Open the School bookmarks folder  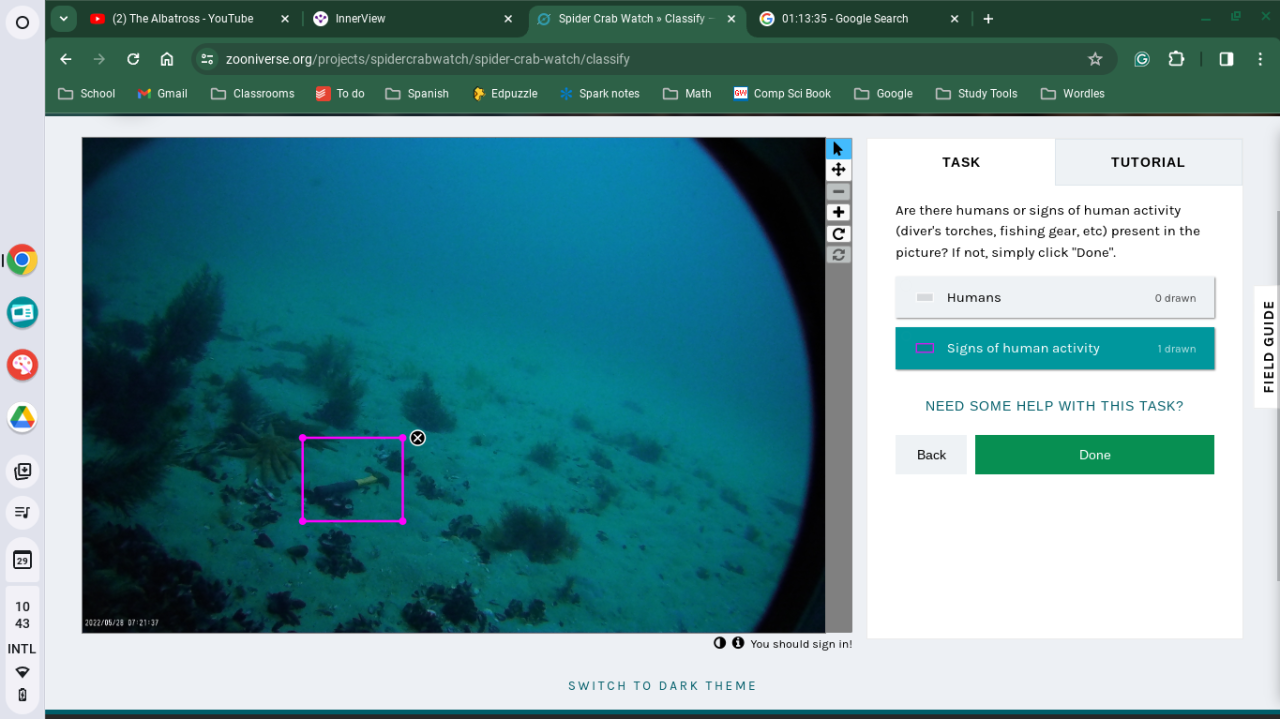[x=87, y=94]
